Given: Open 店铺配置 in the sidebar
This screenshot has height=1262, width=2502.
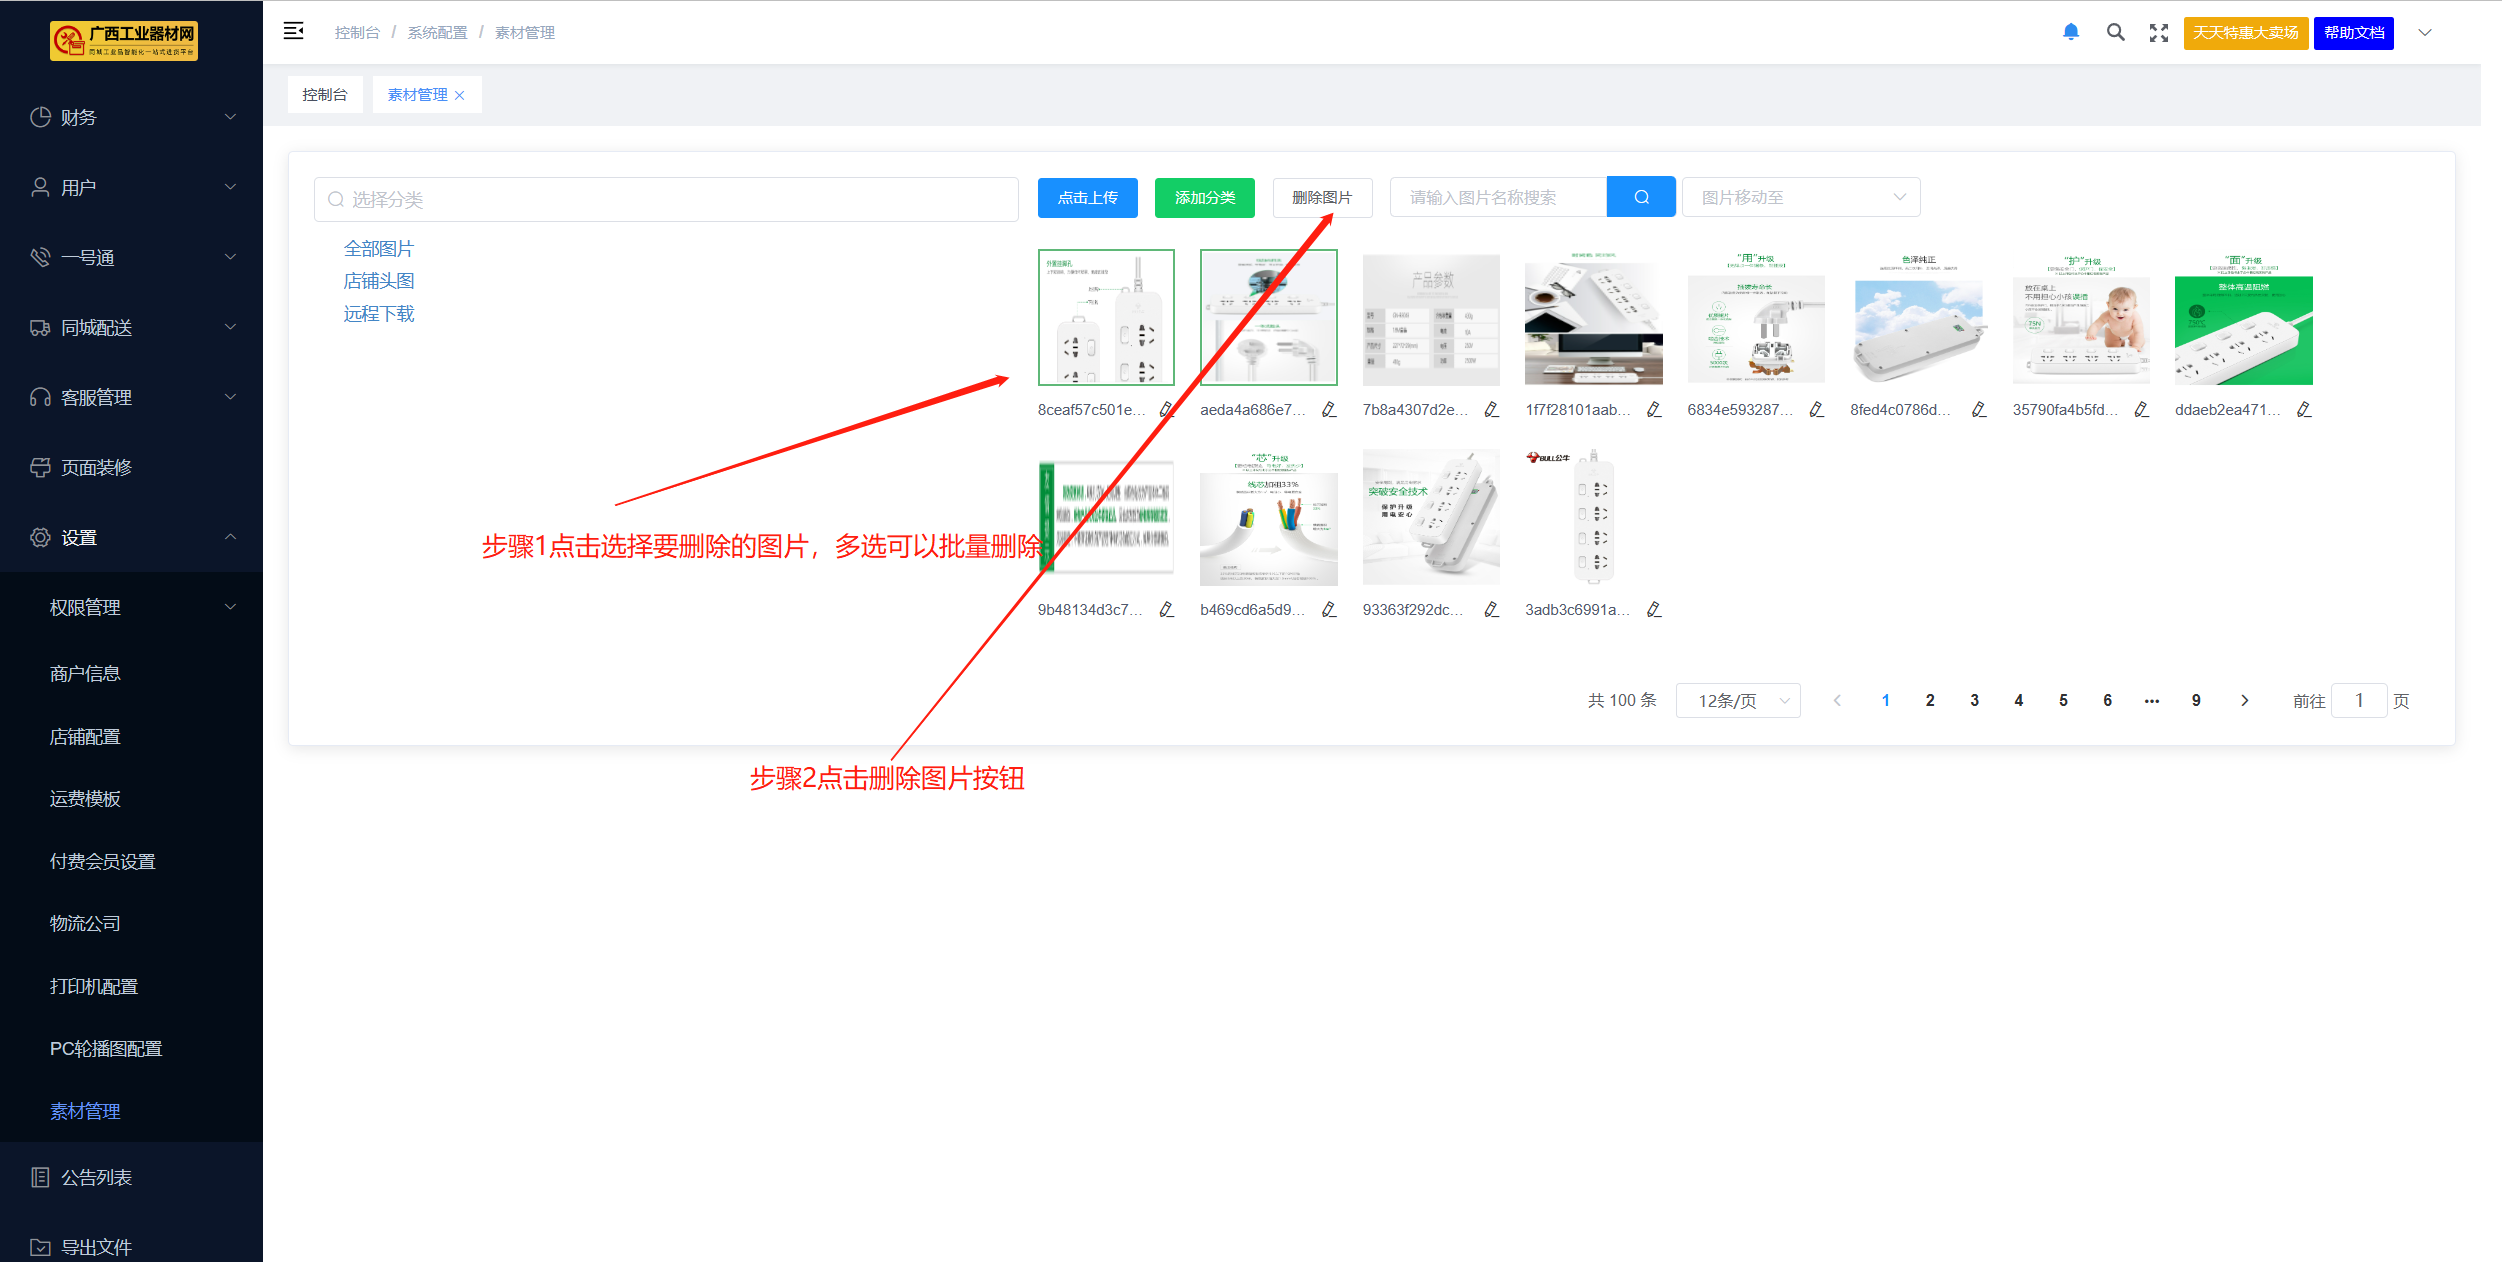Looking at the screenshot, I should pyautogui.click(x=85, y=737).
